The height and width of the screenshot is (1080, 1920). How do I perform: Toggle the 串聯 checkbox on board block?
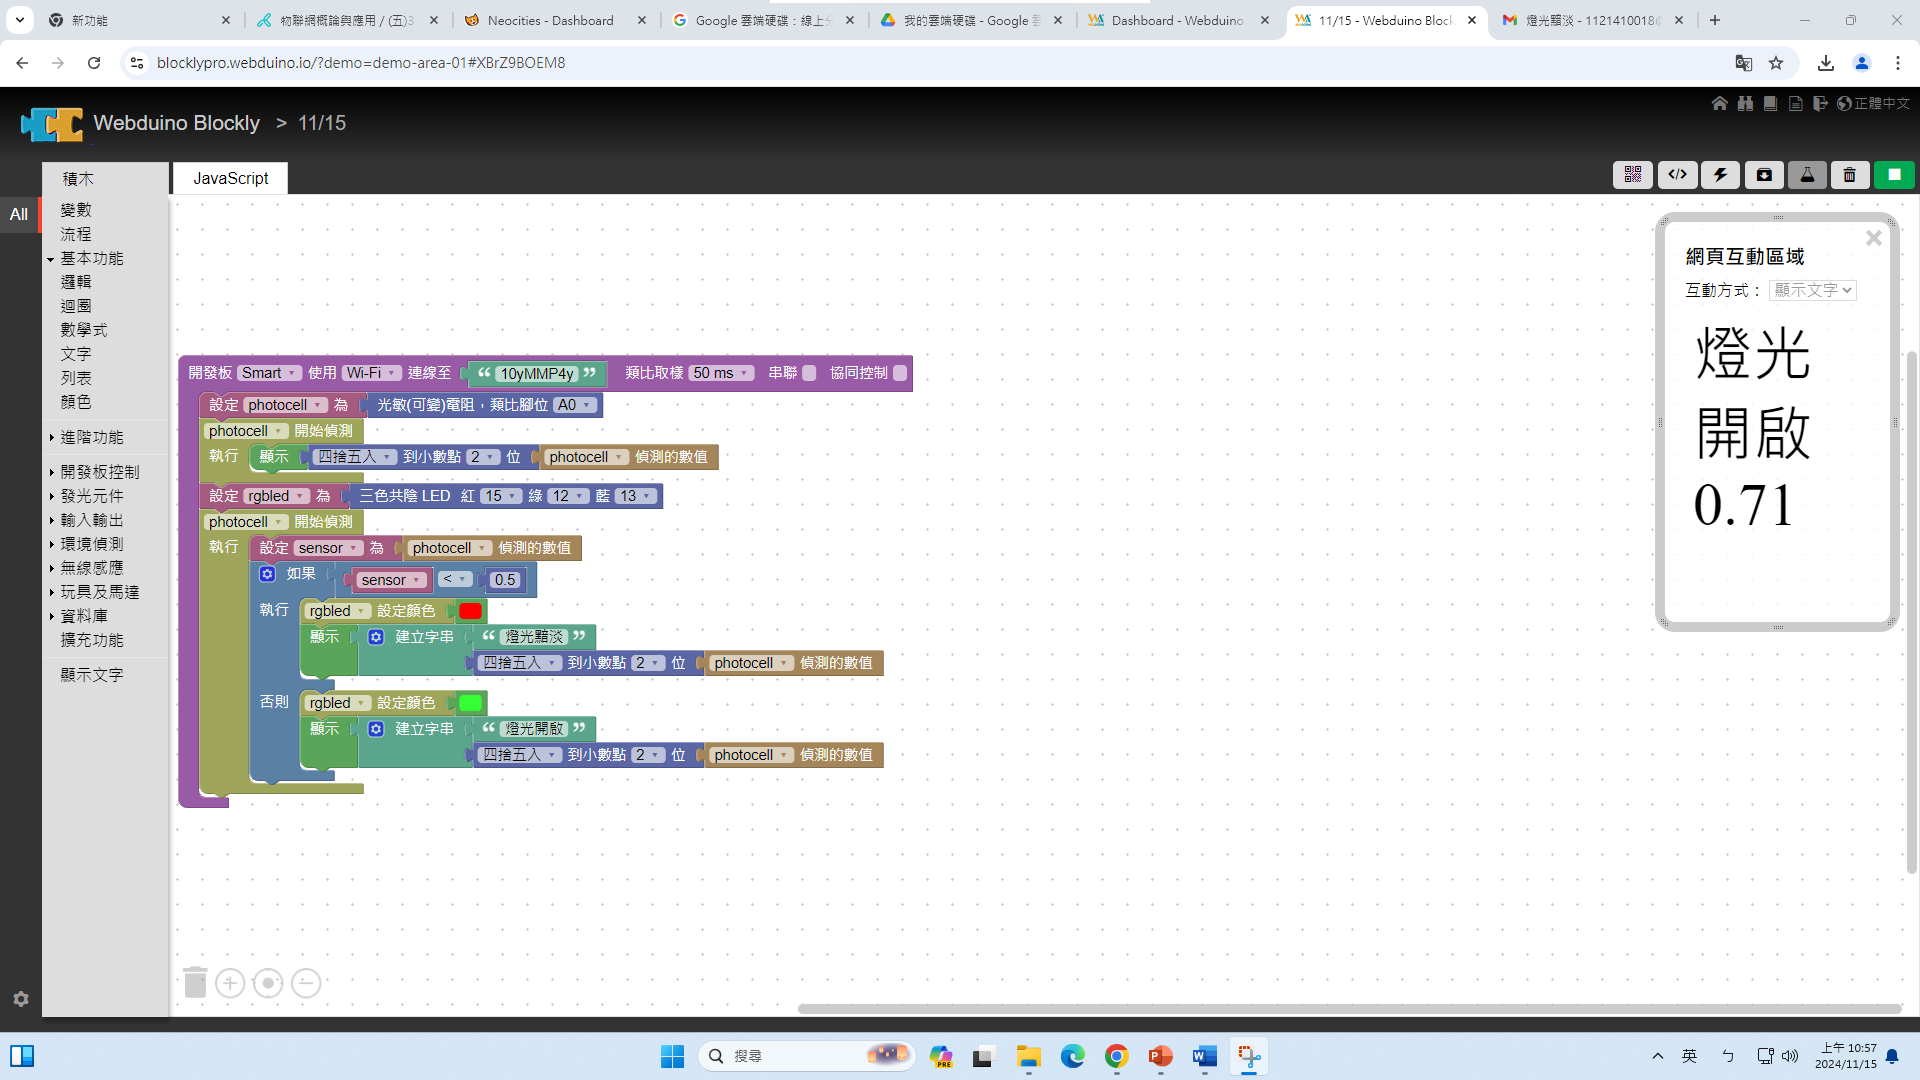[x=809, y=373]
